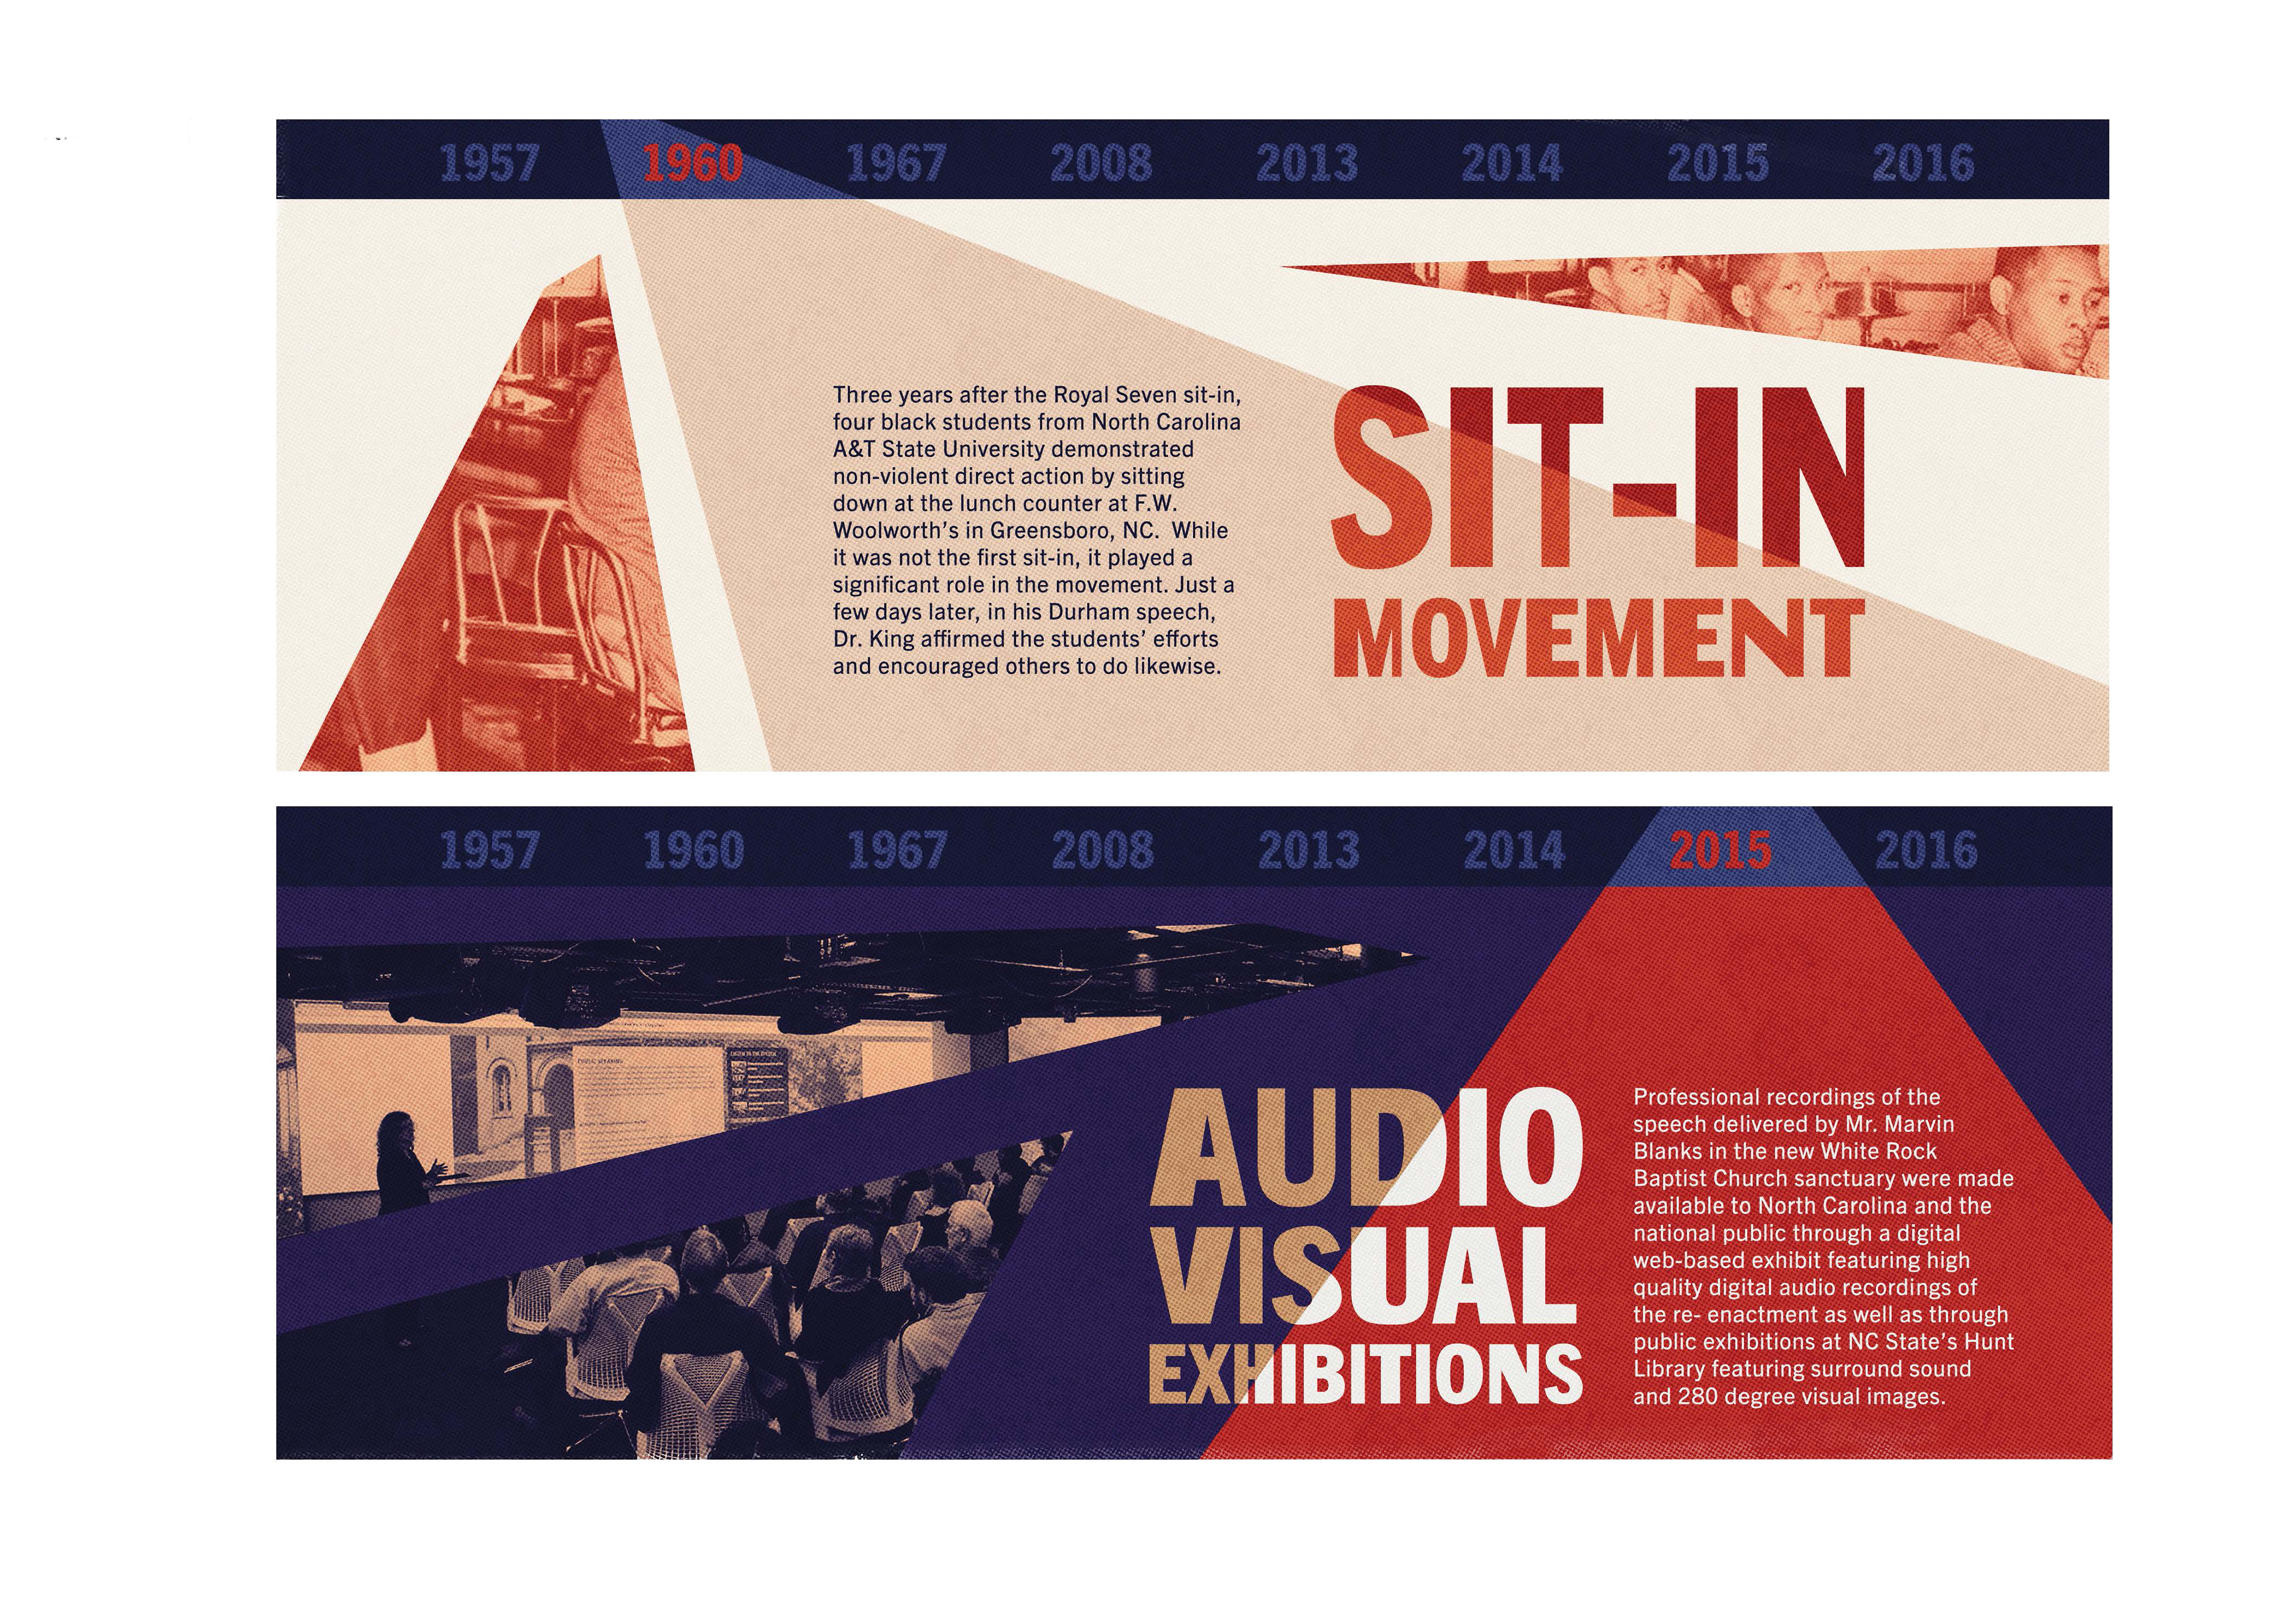
Task: Select 1957 in the top timeline
Action: tap(489, 163)
